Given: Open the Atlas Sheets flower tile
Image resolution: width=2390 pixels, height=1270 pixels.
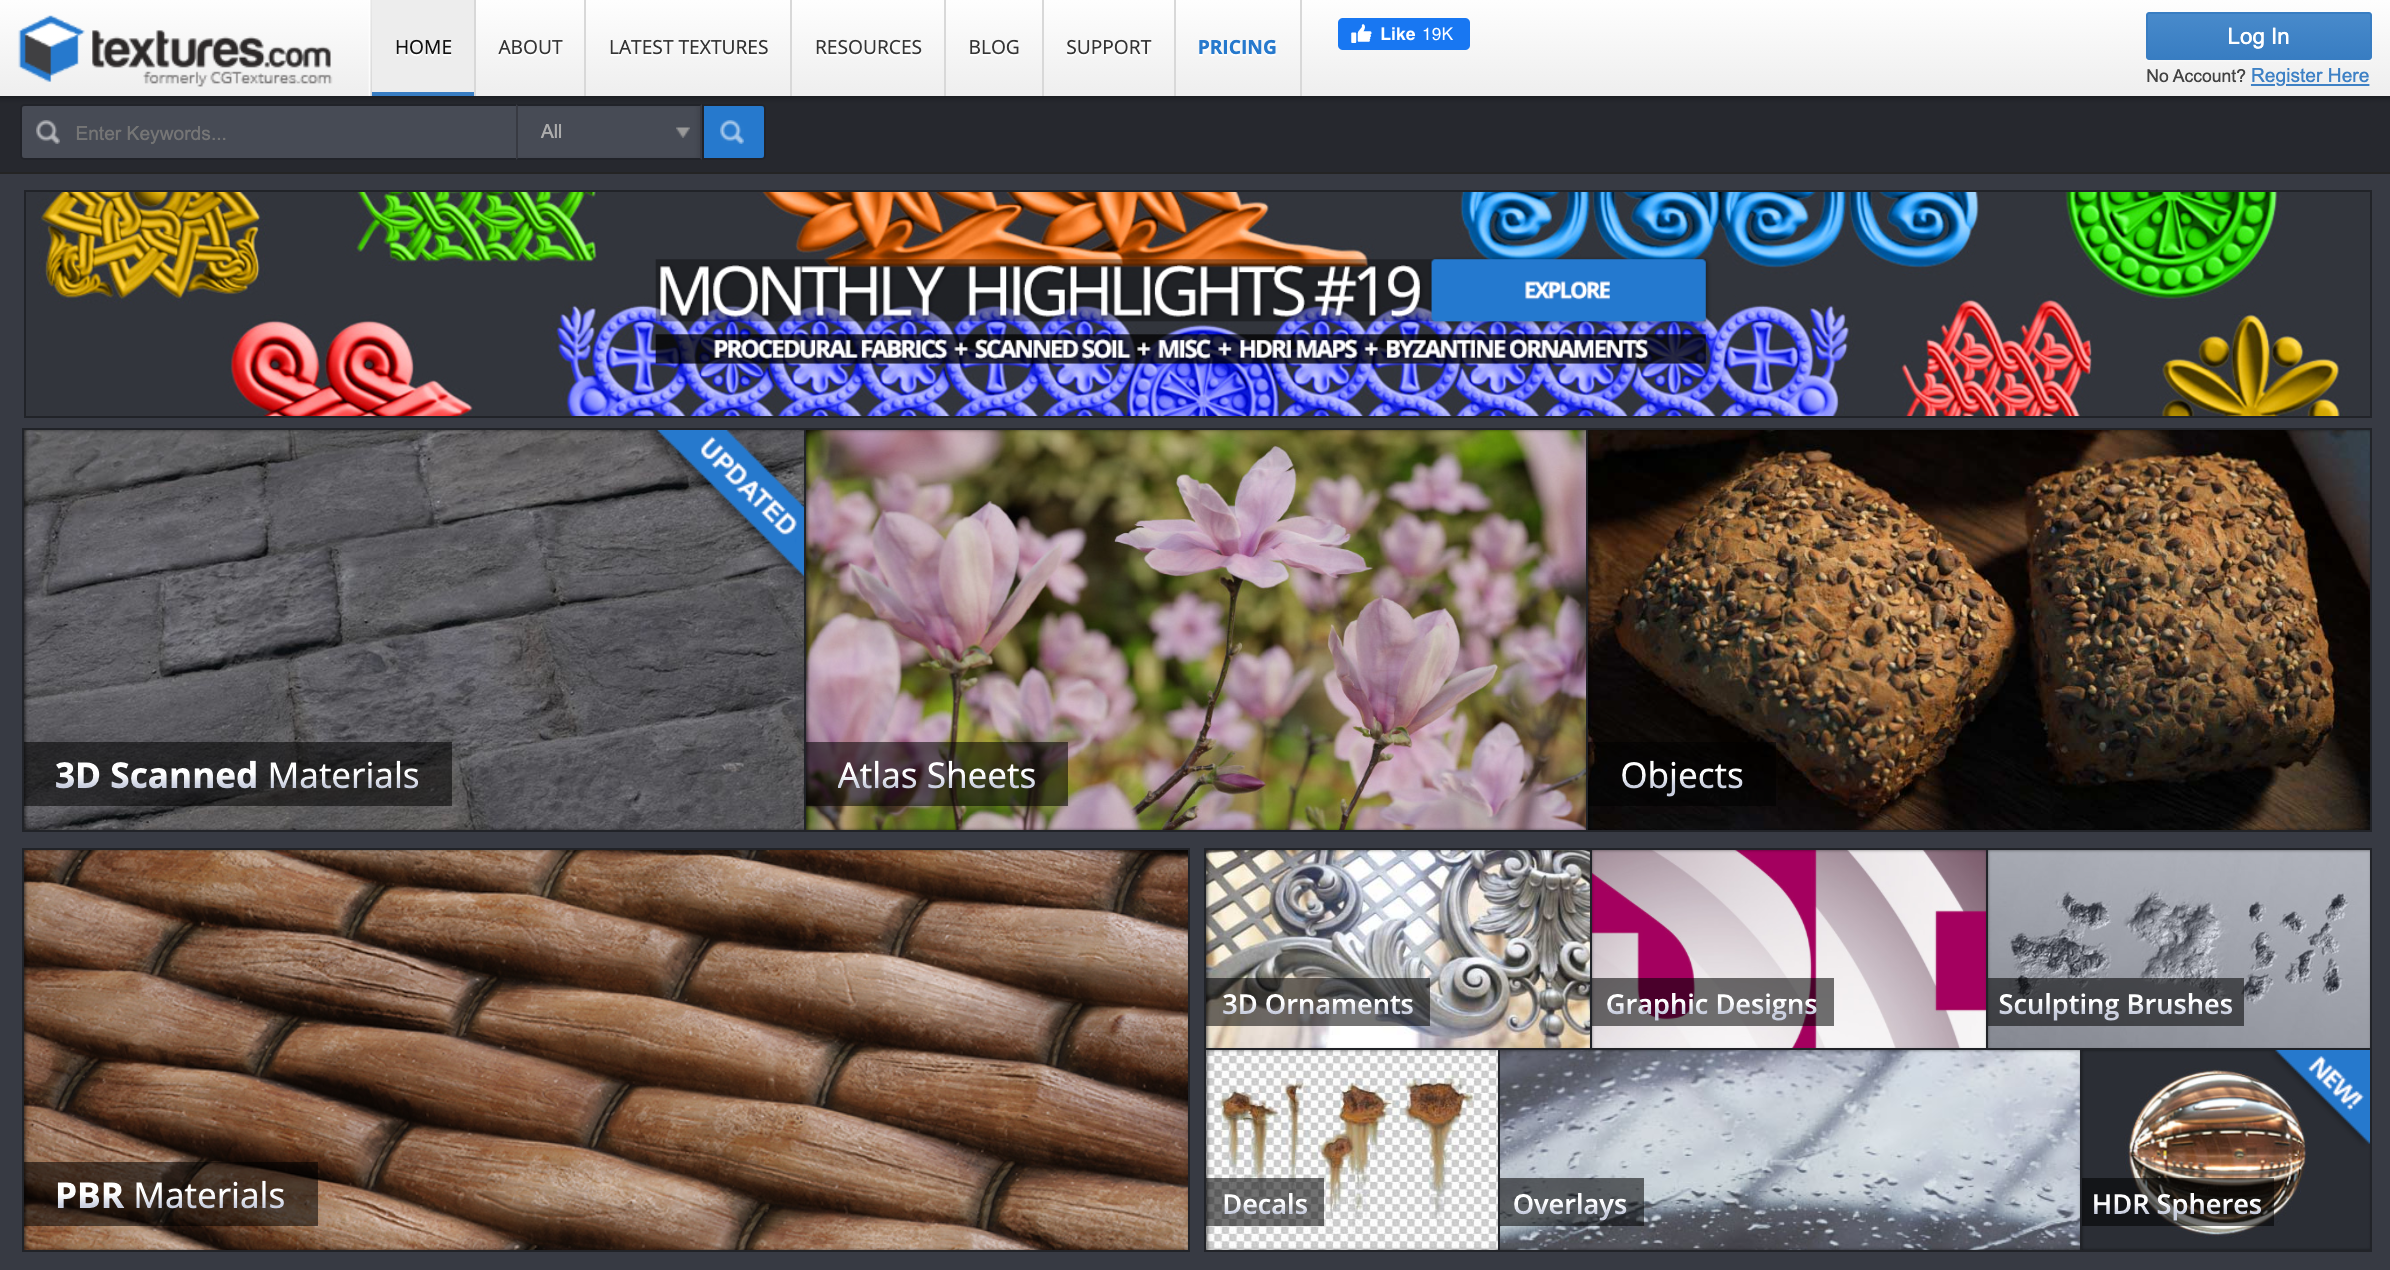Looking at the screenshot, I should (x=1195, y=630).
